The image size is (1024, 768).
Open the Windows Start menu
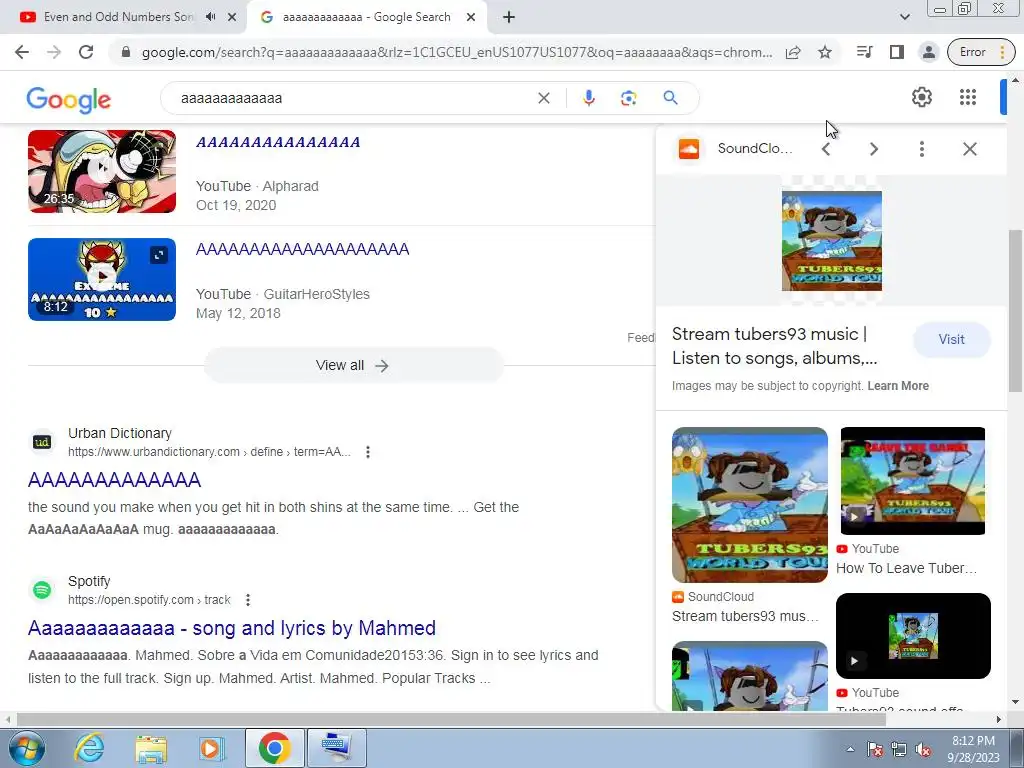click(x=25, y=748)
